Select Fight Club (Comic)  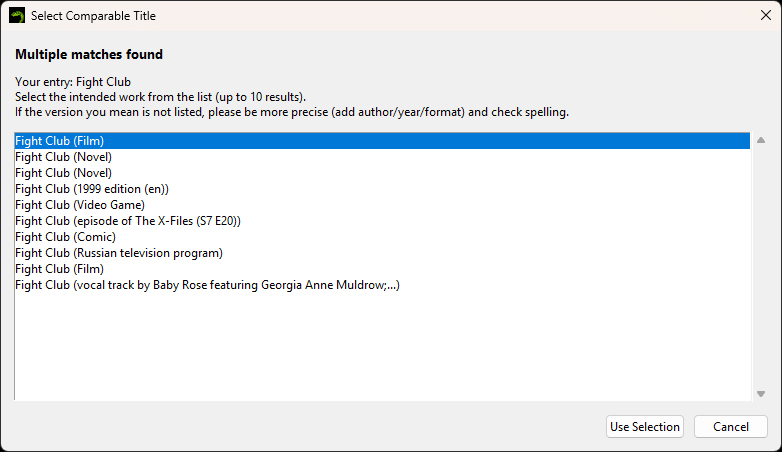coord(65,237)
